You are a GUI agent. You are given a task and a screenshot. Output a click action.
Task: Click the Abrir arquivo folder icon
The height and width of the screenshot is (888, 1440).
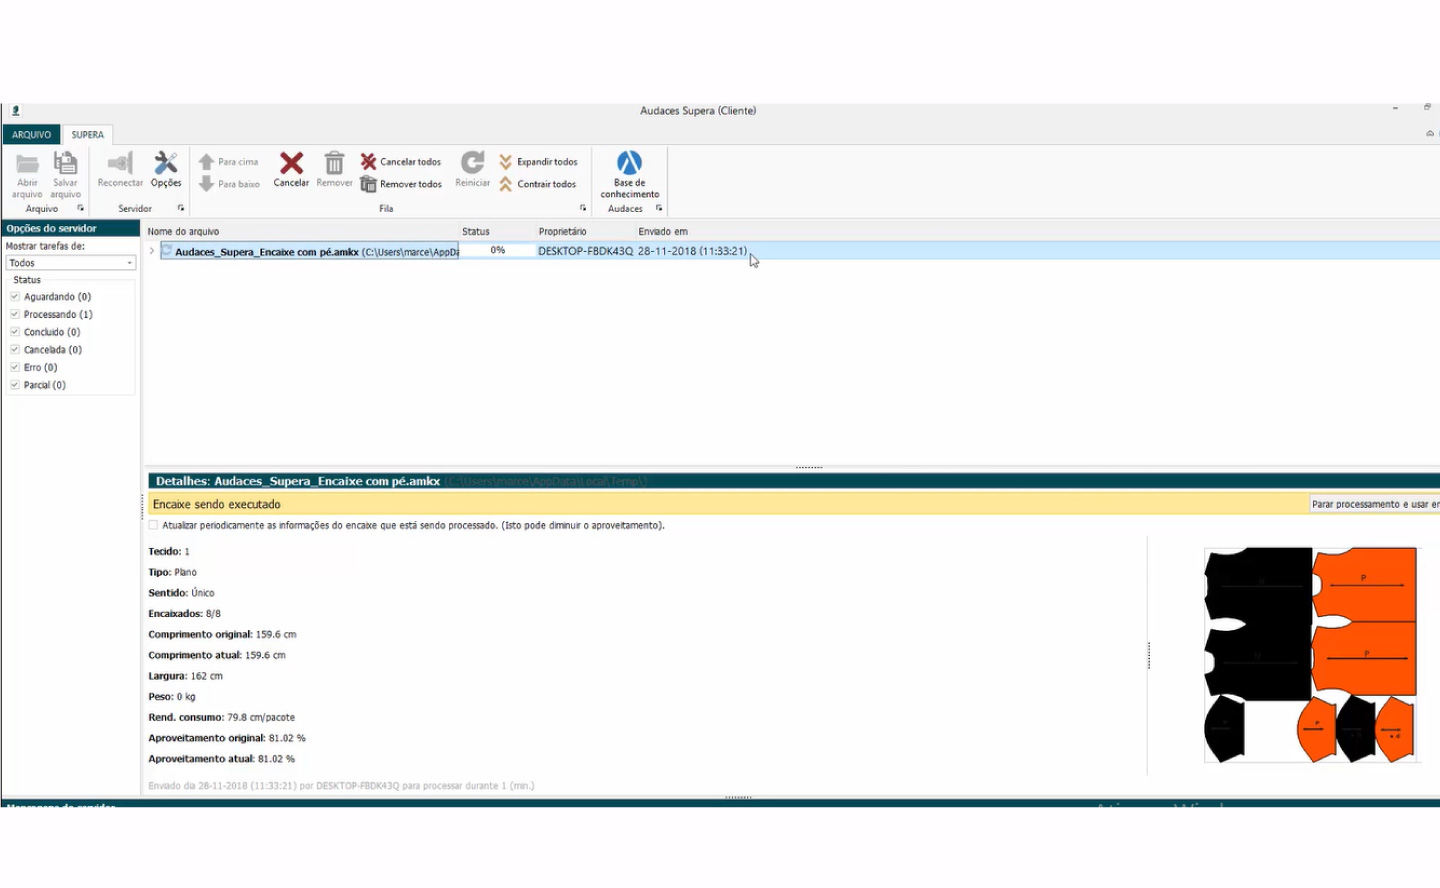click(27, 163)
